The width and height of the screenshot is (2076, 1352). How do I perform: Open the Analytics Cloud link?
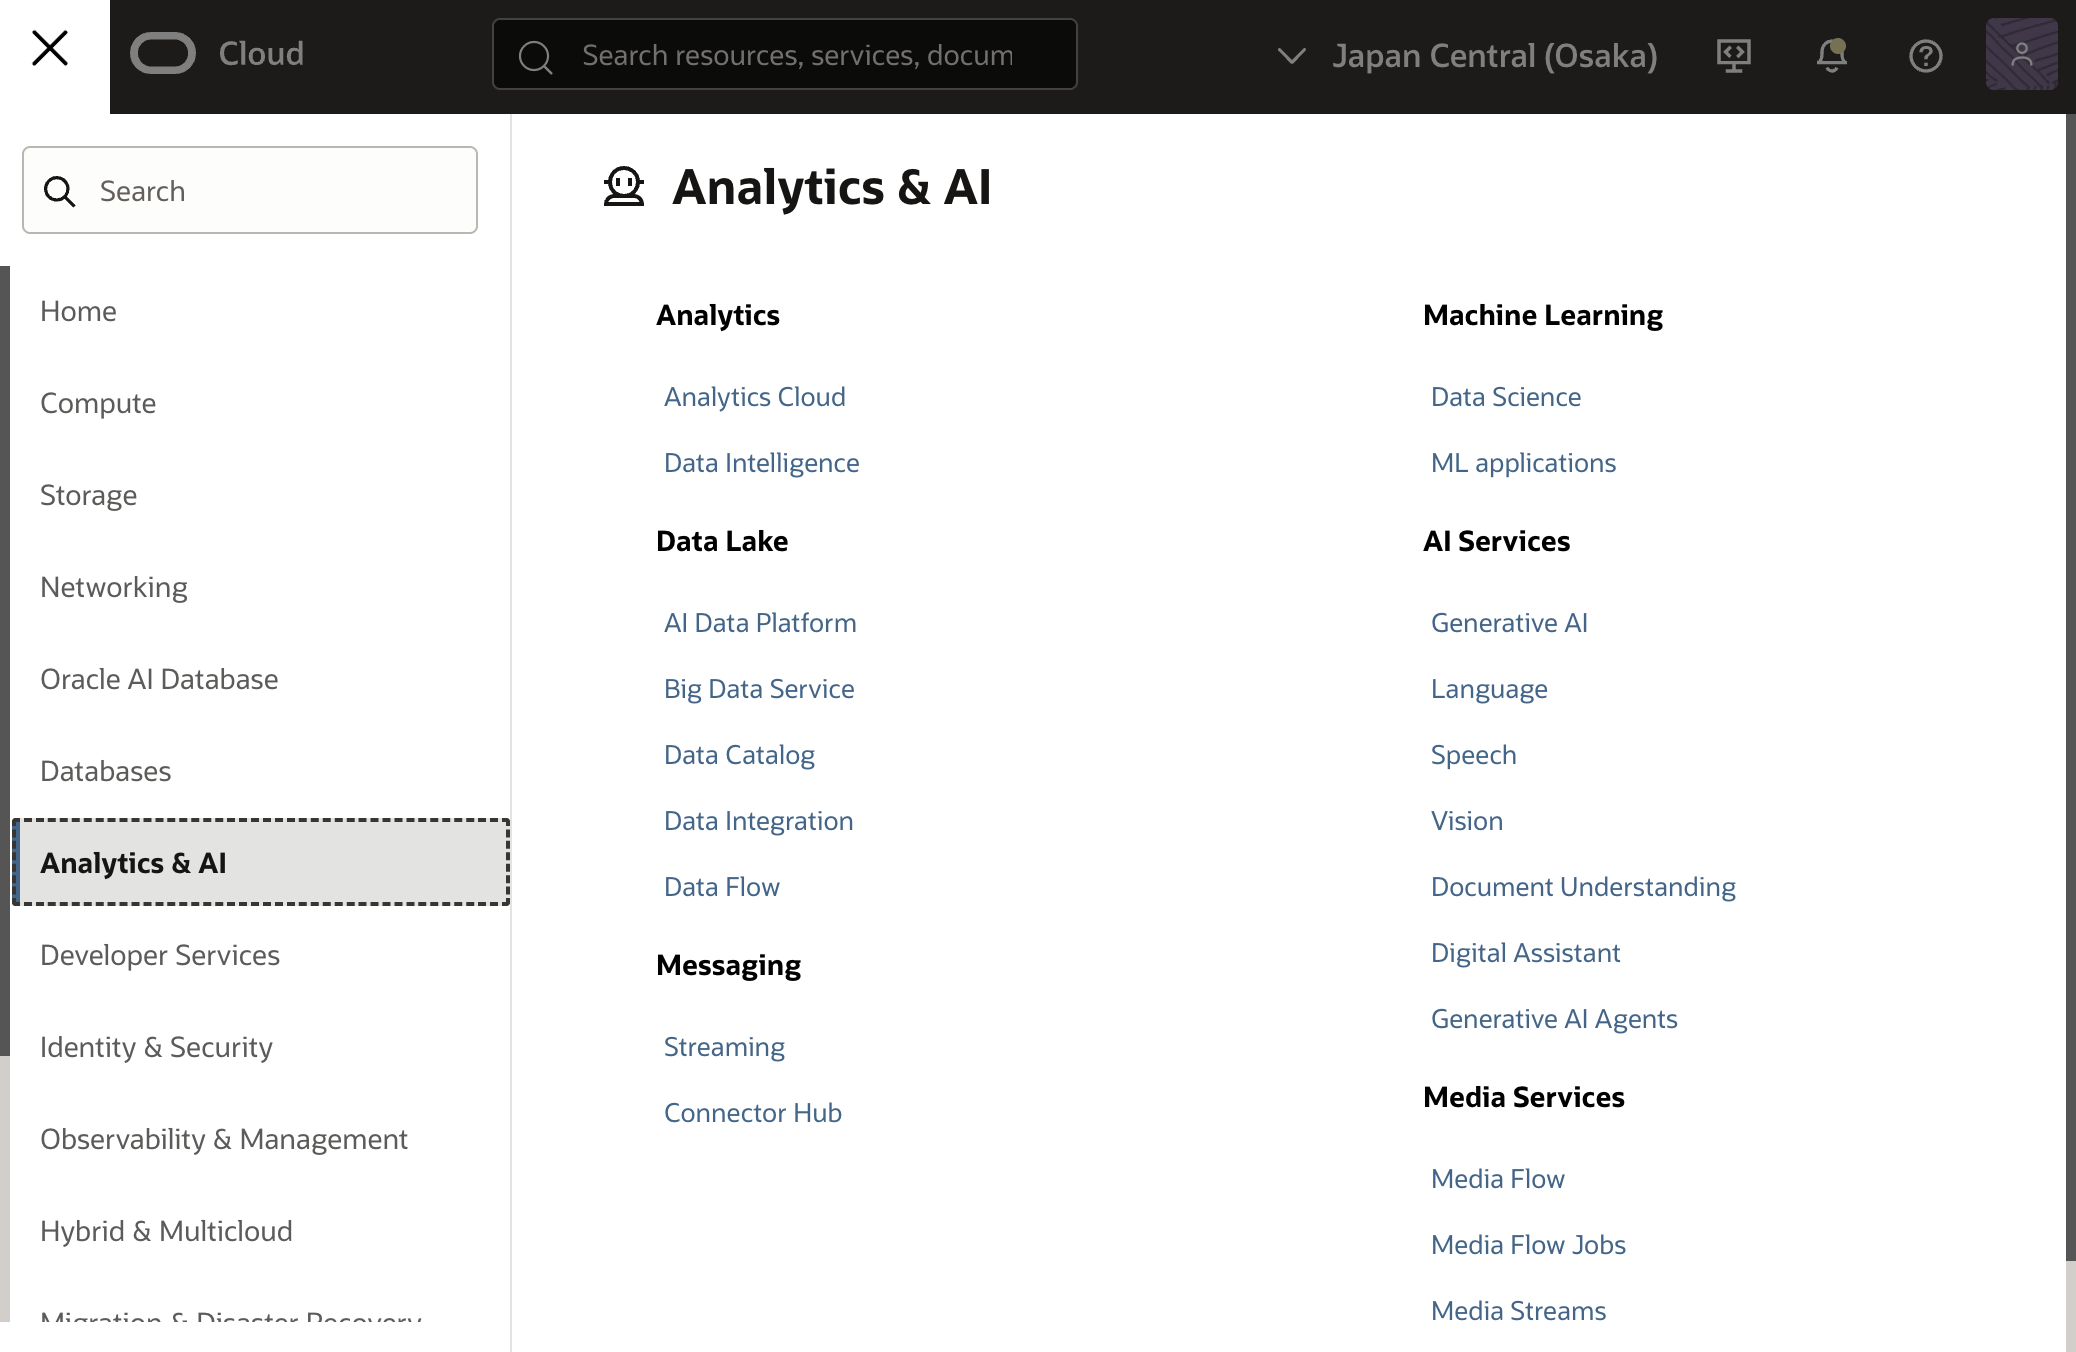click(x=754, y=397)
